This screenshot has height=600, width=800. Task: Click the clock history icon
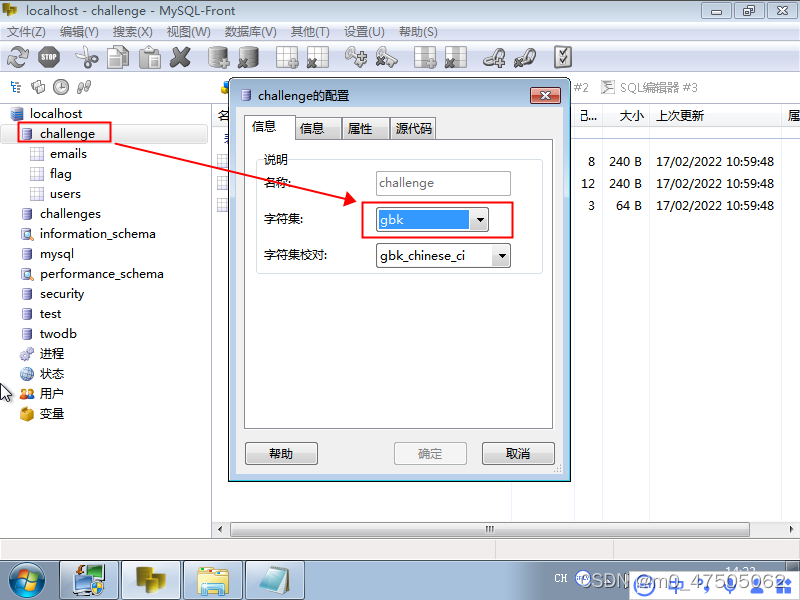pyautogui.click(x=61, y=87)
